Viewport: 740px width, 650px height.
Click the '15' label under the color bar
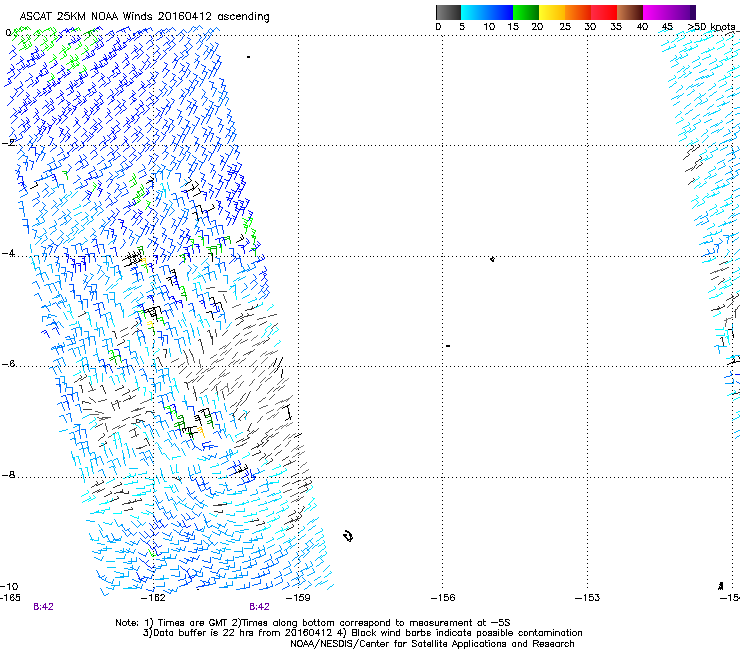click(x=513, y=27)
